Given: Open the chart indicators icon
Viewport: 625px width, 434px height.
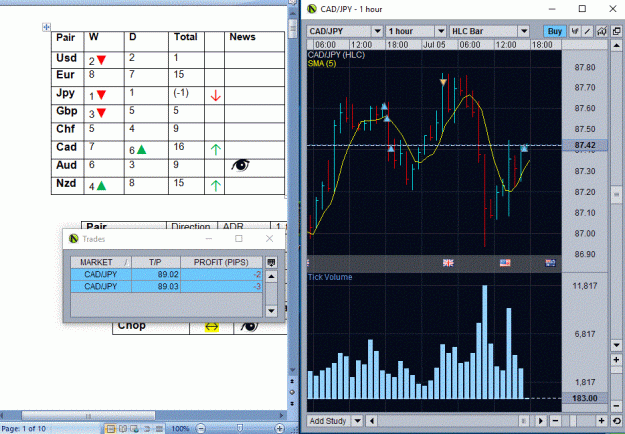Looking at the screenshot, I should (x=602, y=31).
